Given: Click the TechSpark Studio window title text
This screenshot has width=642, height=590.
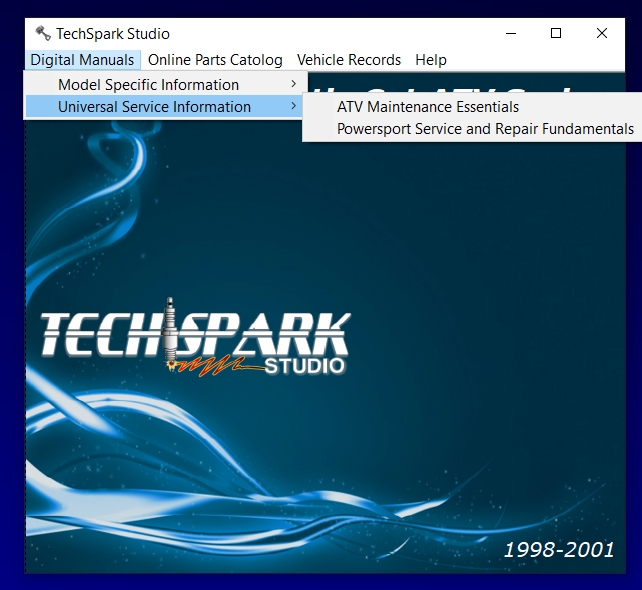Looking at the screenshot, I should [x=113, y=34].
